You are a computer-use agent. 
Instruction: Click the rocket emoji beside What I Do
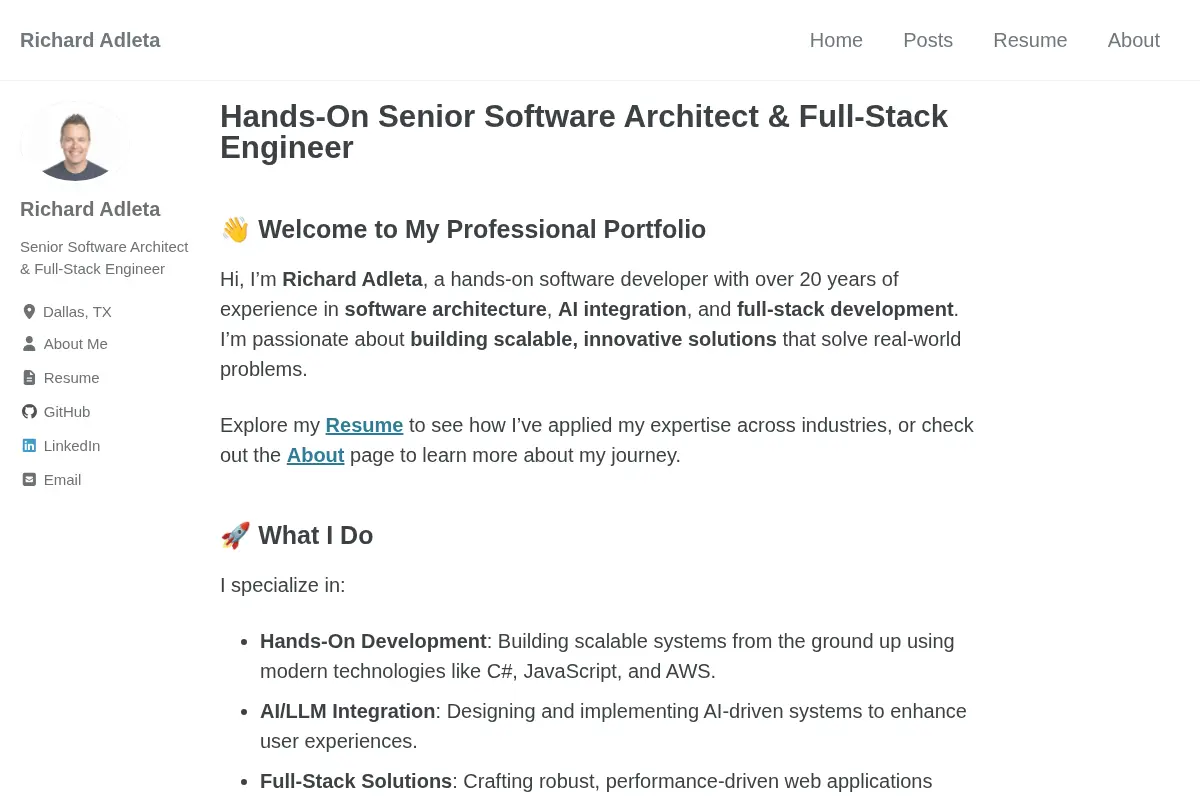click(x=235, y=536)
